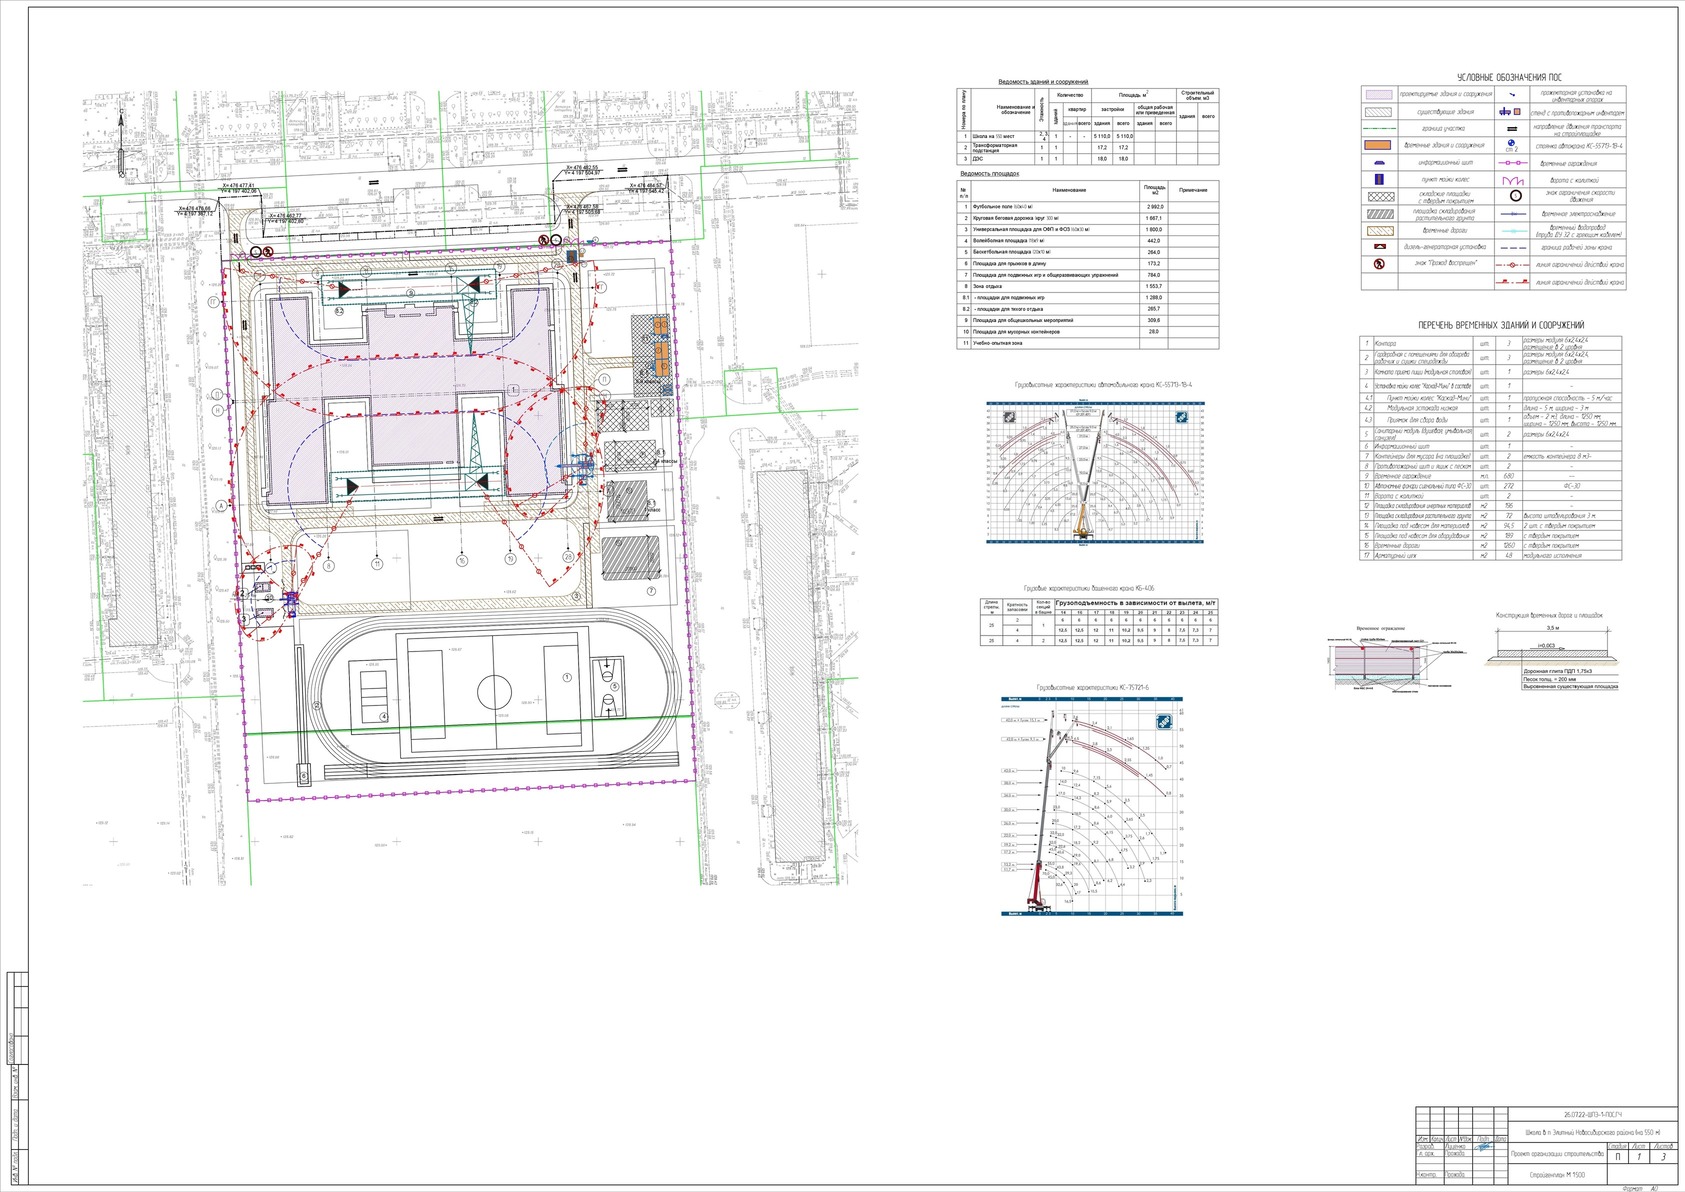Select the 'Временные дороги' list row
The image size is (1685, 1192).
pos(1491,545)
